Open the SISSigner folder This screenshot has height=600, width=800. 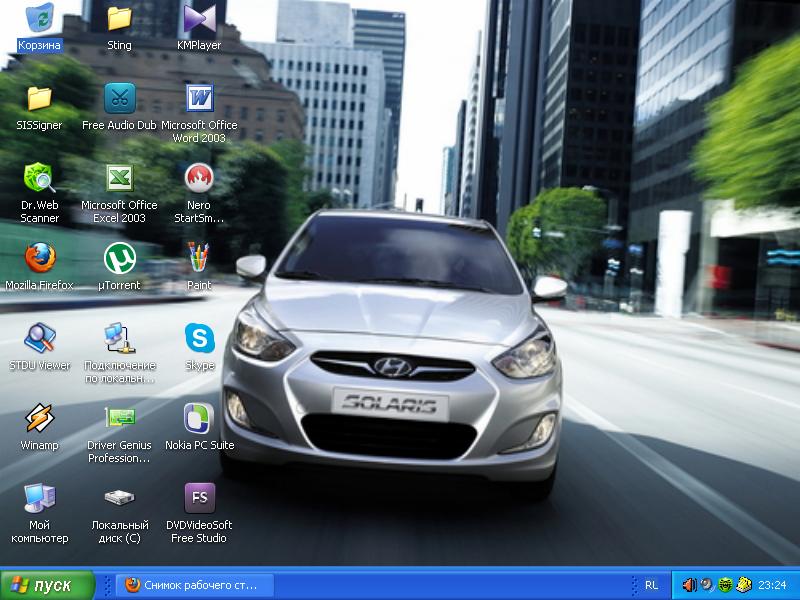pos(39,99)
